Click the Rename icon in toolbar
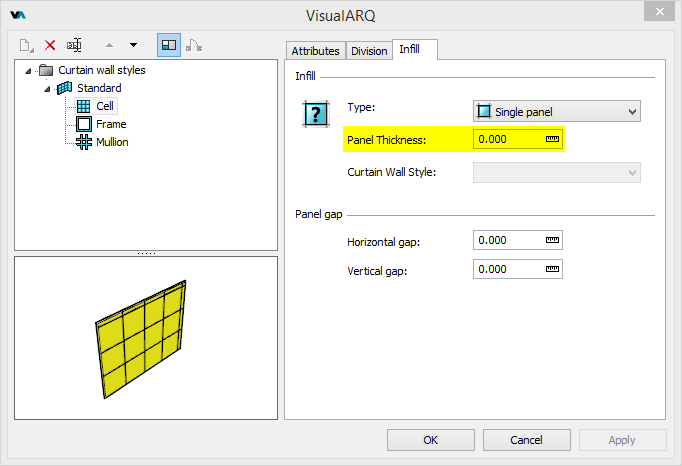 [x=74, y=45]
